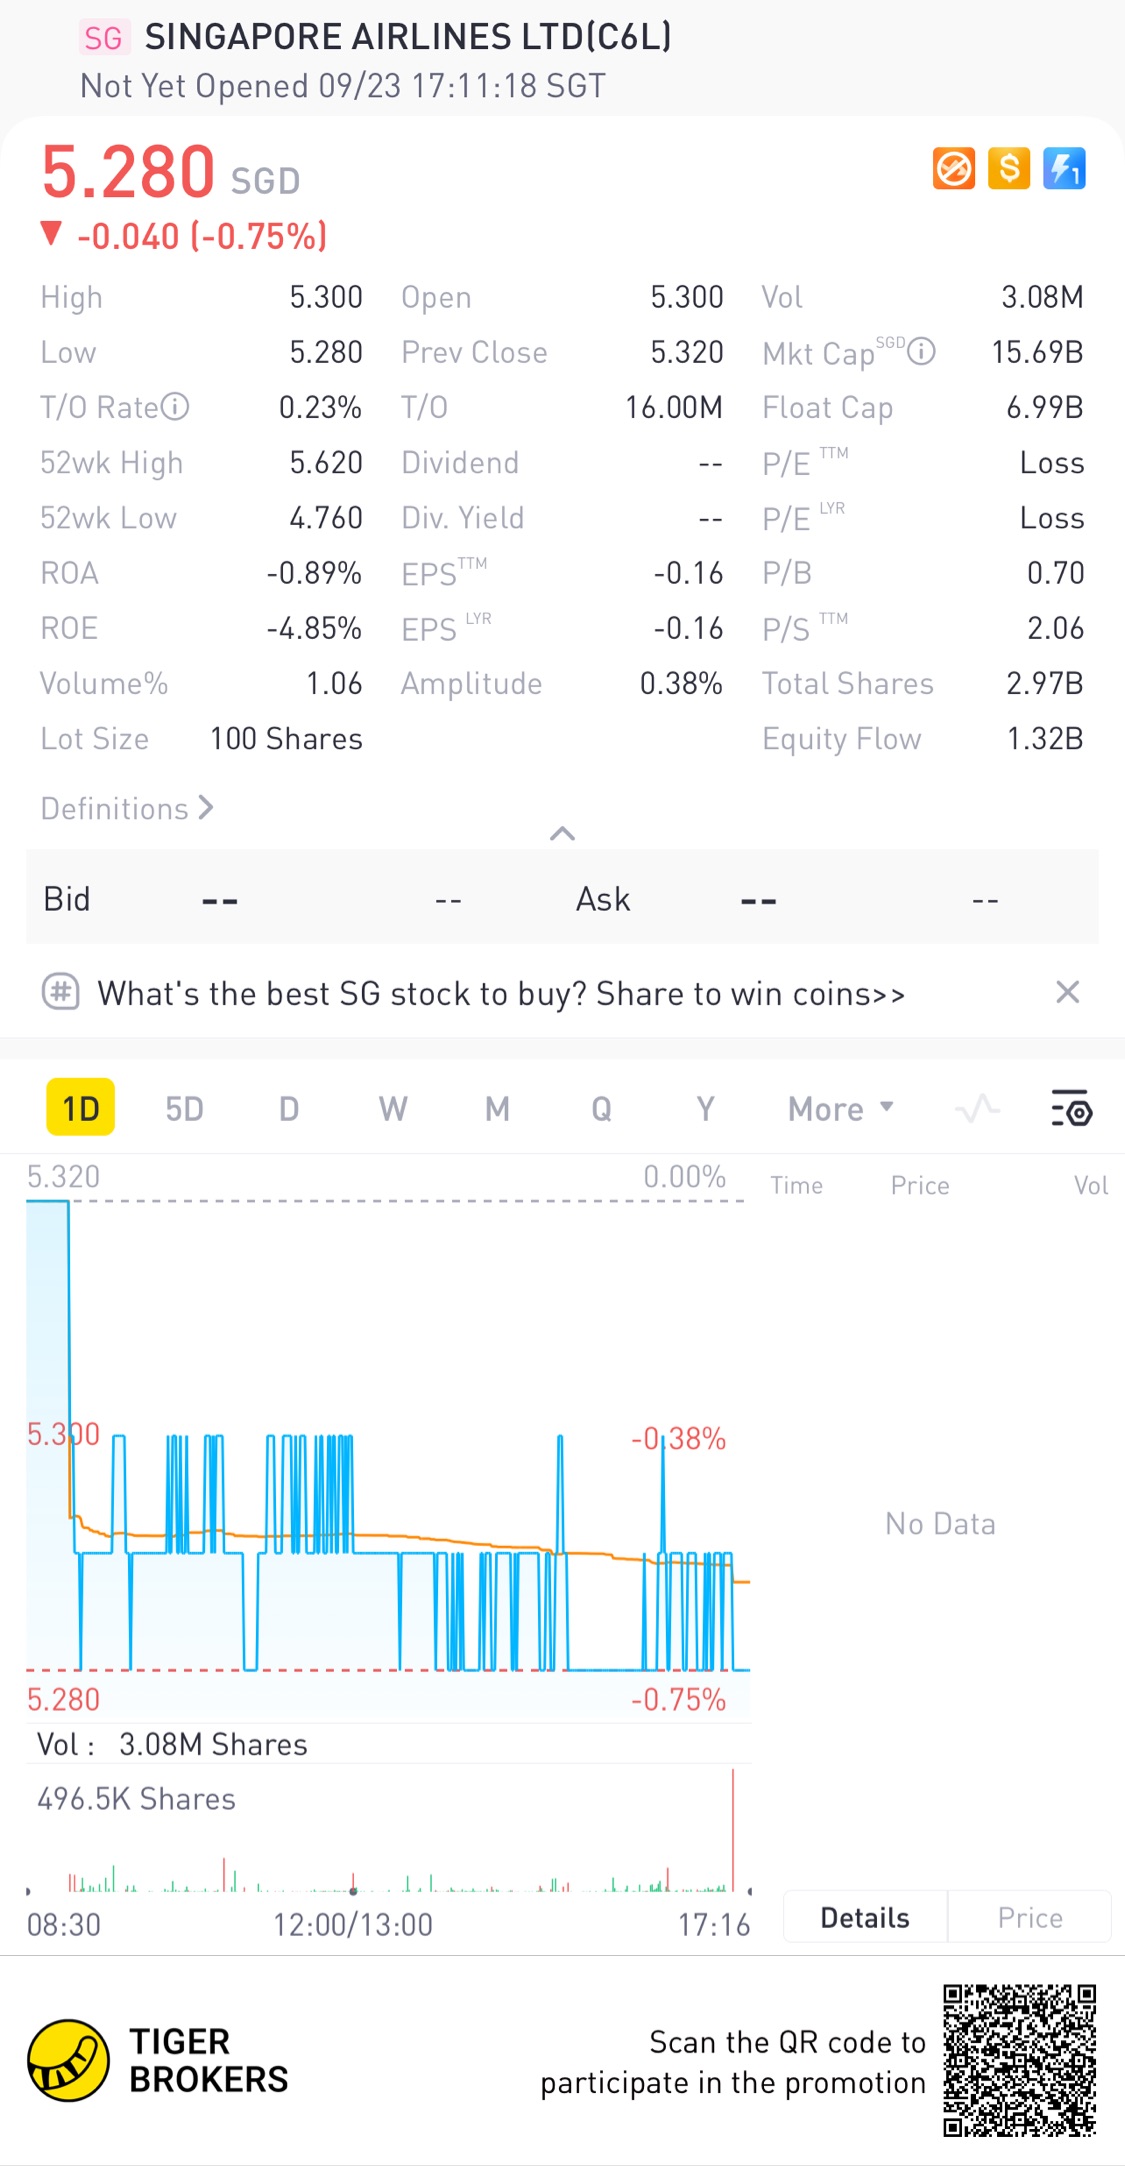
Task: Switch chart to weekly (W) period
Action: [393, 1109]
